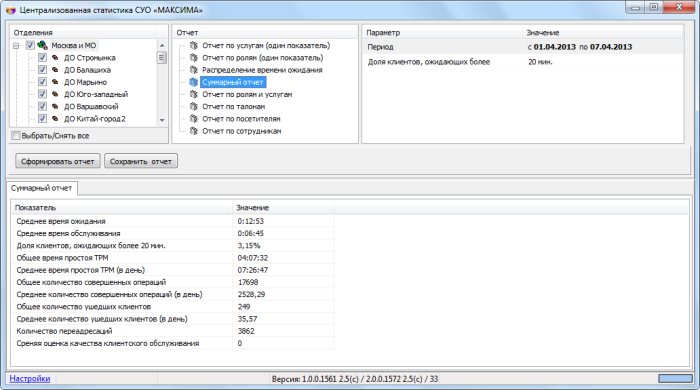Screen dimensions: 700x390
Task: Click the branches list scrollbar thumb
Action: (x=162, y=58)
